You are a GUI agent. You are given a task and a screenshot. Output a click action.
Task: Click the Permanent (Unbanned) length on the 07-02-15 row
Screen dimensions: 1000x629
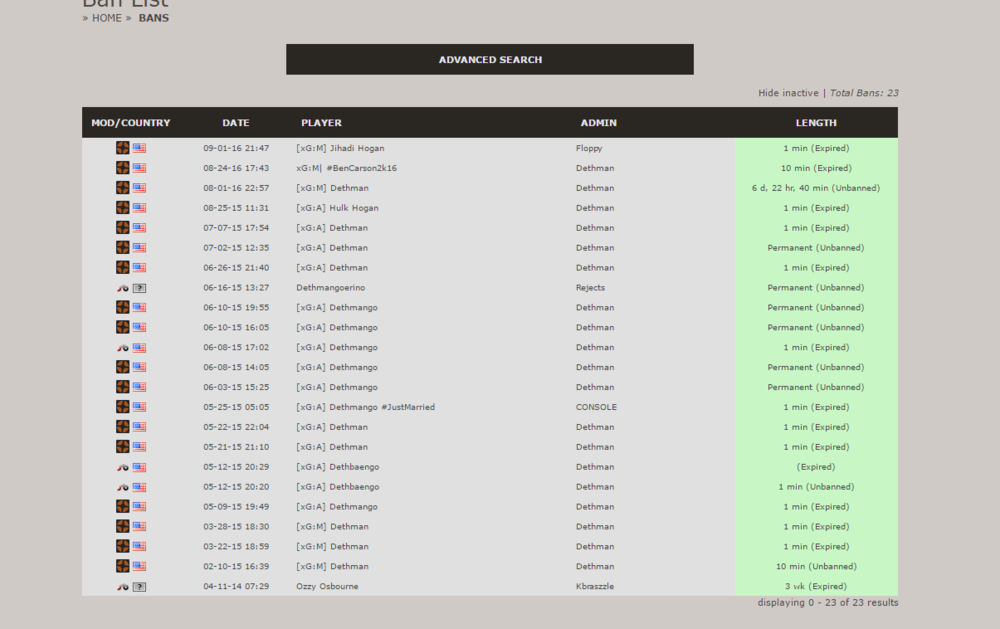pyautogui.click(x=816, y=248)
